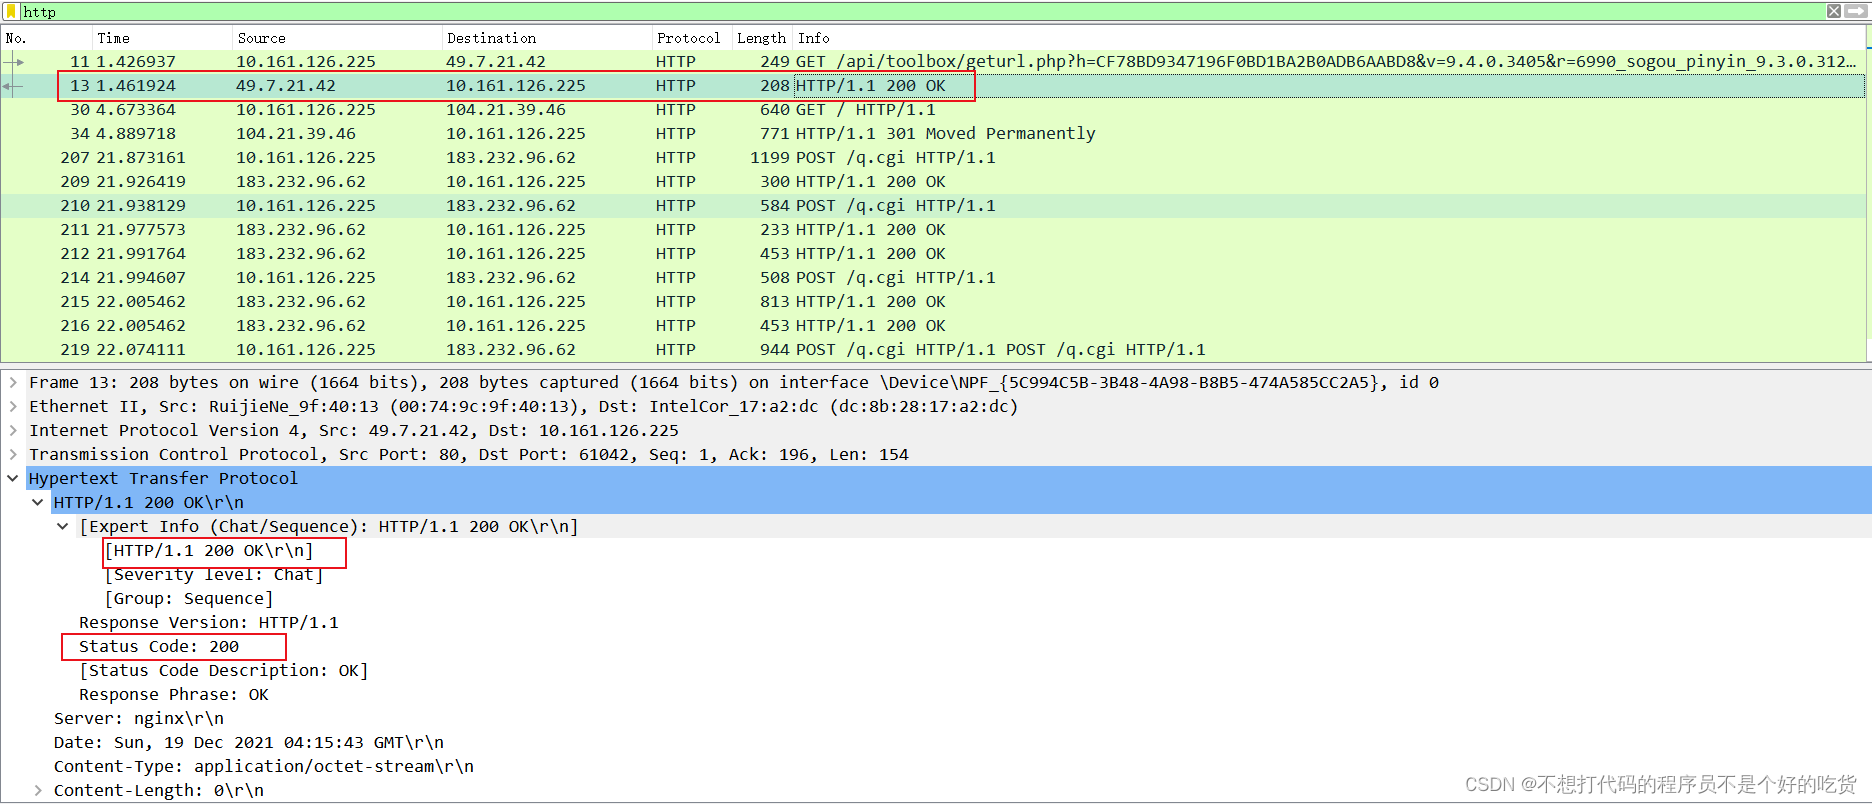Select packet 13 HTTP/1.1 200 OK row
Image resolution: width=1872 pixels, height=804 pixels.
coord(932,86)
